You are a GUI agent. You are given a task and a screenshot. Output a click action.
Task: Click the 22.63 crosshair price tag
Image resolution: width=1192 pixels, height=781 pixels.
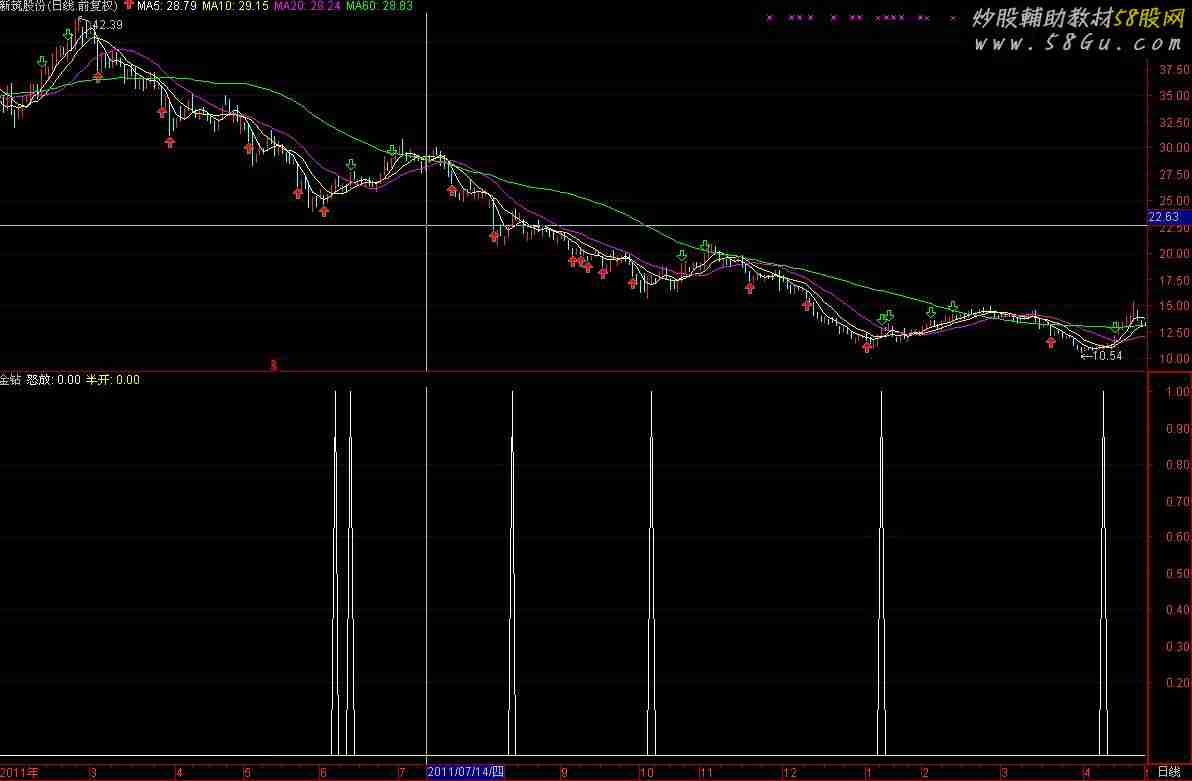1164,217
